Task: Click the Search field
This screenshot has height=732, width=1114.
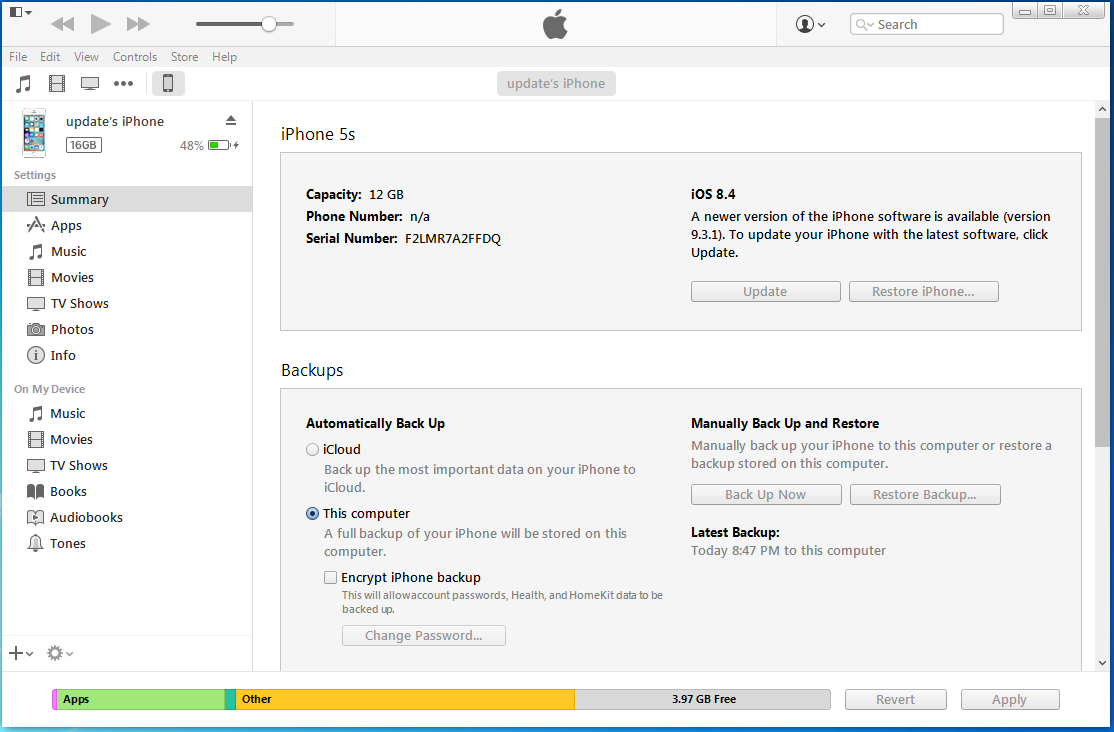Action: 926,24
